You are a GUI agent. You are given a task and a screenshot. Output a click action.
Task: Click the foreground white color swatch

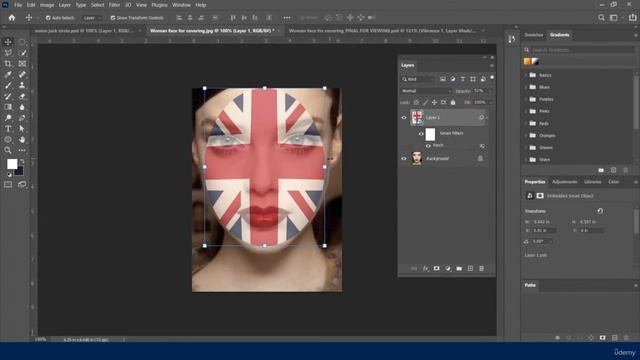12,164
